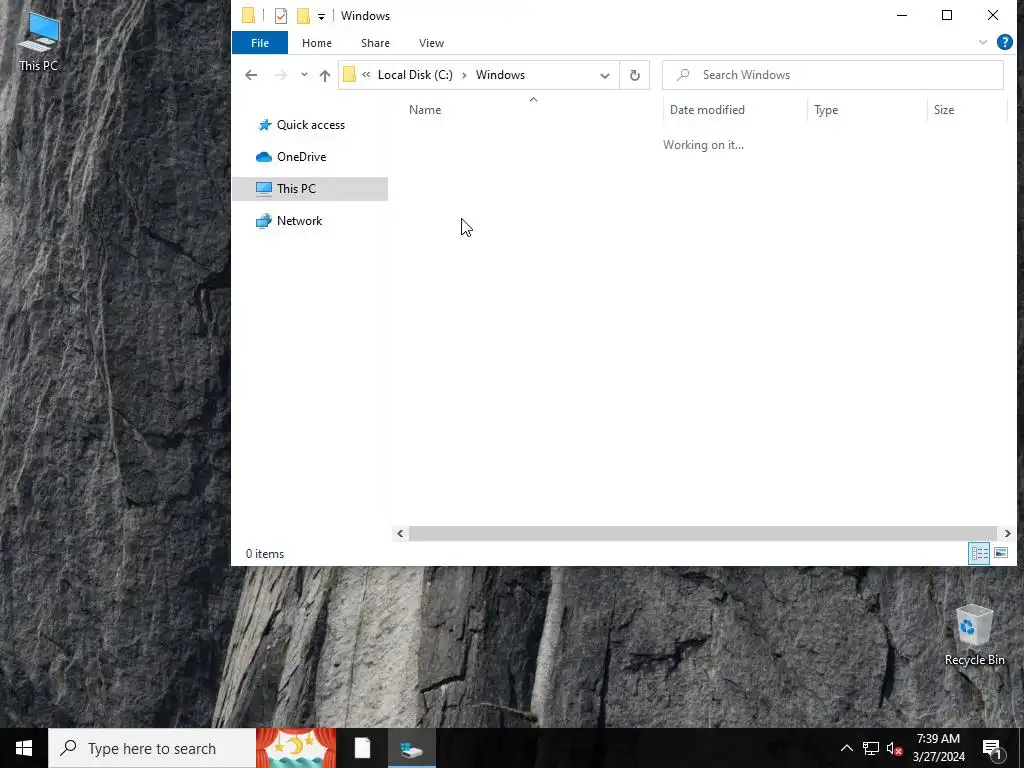Open the Share ribbon tab
This screenshot has width=1024, height=768.
pyautogui.click(x=376, y=43)
